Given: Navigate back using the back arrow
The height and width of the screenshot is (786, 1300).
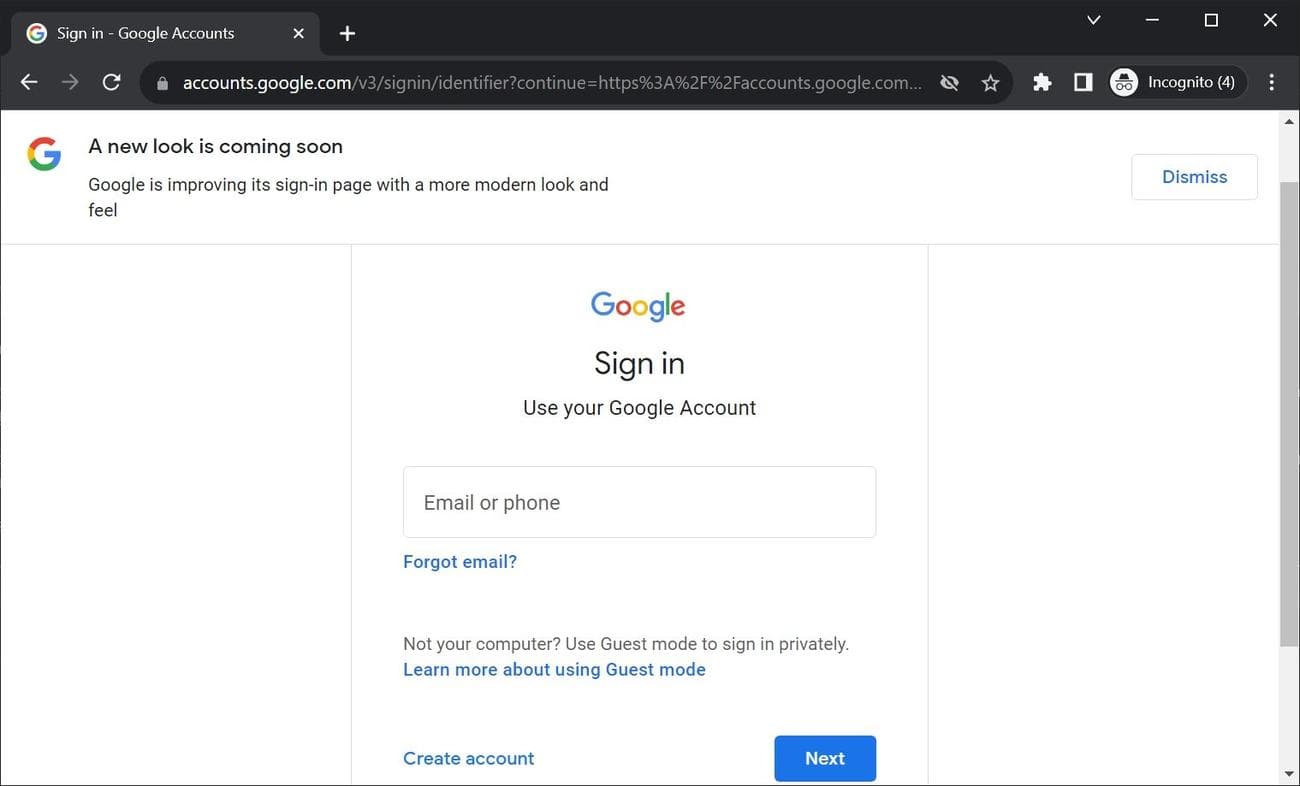Looking at the screenshot, I should click(x=28, y=82).
